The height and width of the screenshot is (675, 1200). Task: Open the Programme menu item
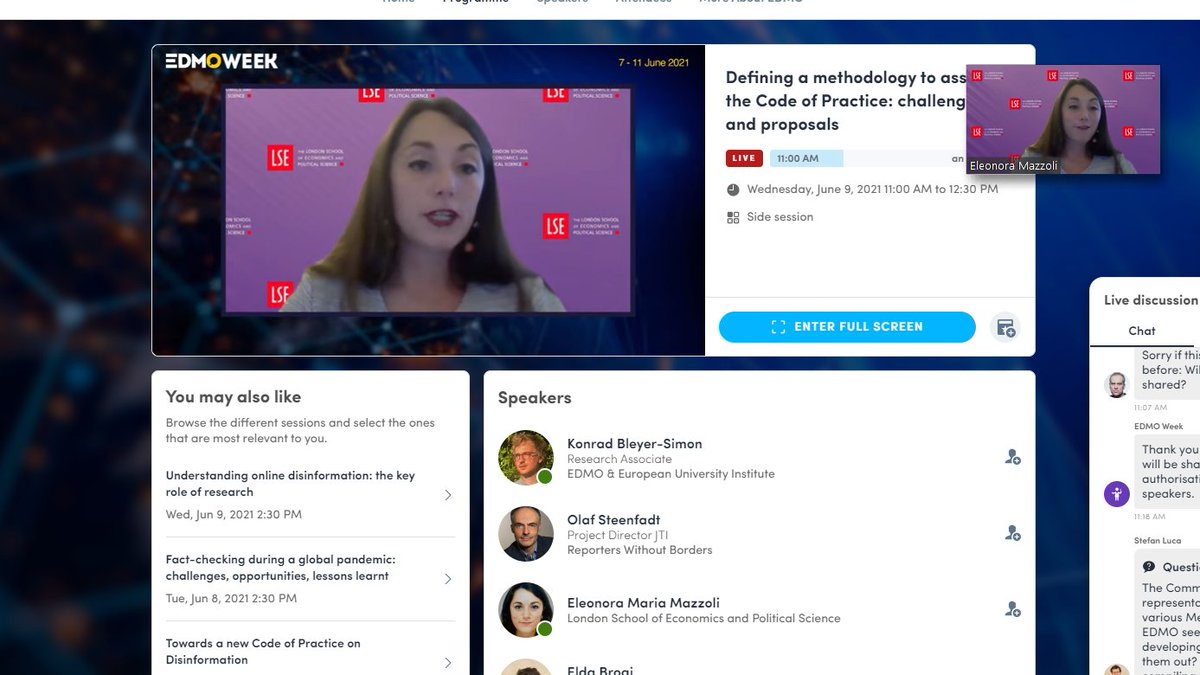tap(476, 3)
